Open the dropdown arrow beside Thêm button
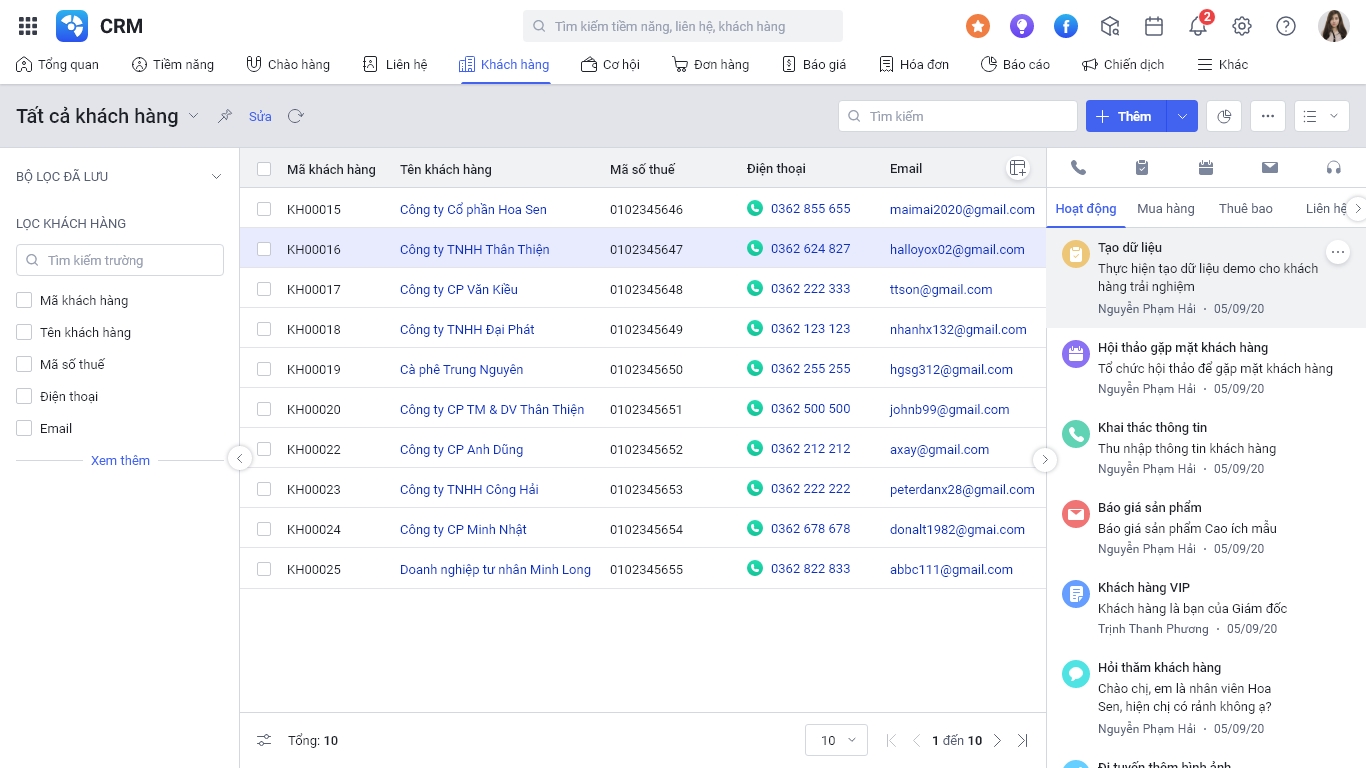 pos(1182,116)
